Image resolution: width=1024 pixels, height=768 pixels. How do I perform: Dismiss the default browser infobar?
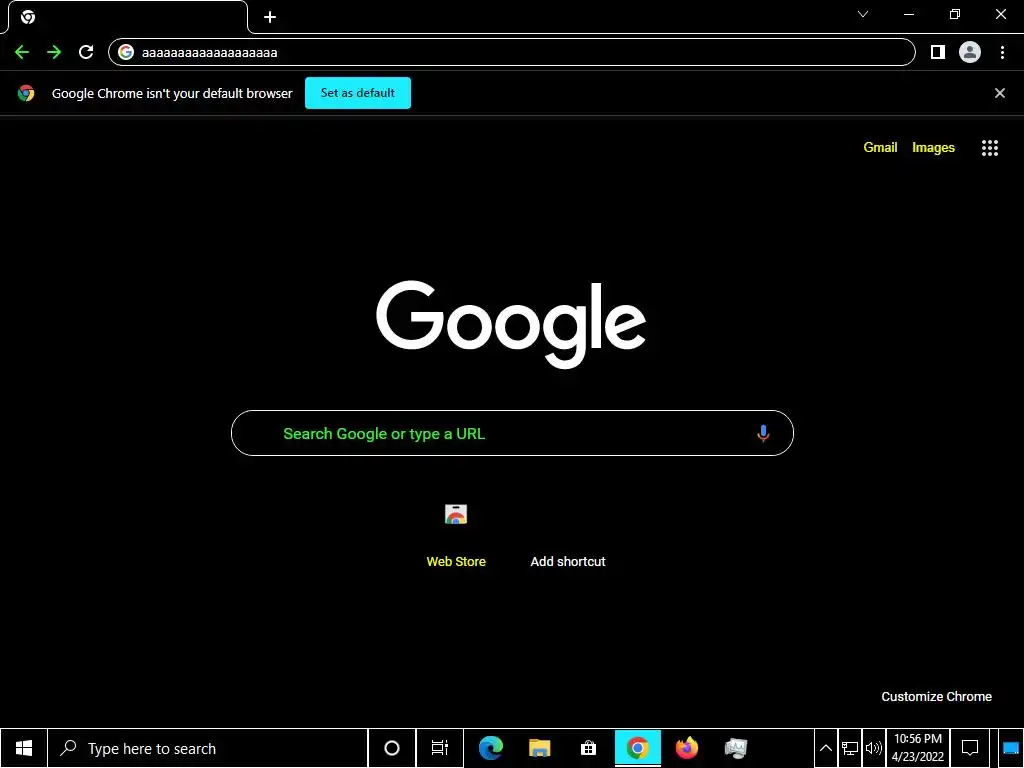[1000, 93]
